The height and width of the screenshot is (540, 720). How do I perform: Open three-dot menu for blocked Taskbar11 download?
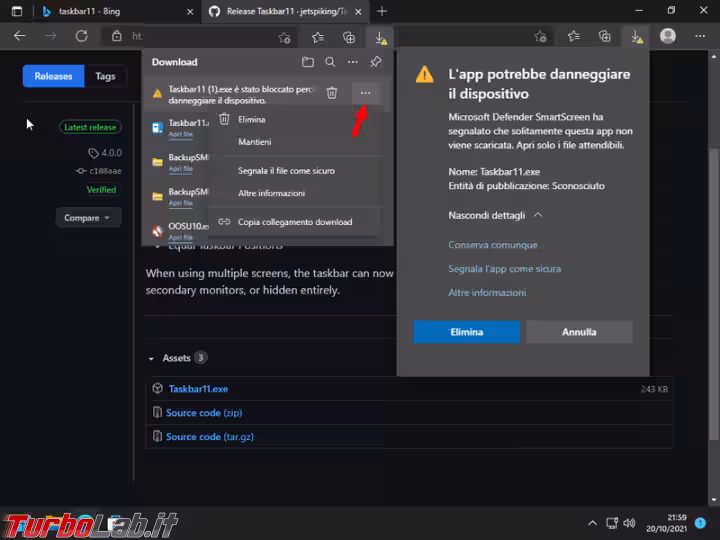[x=366, y=93]
